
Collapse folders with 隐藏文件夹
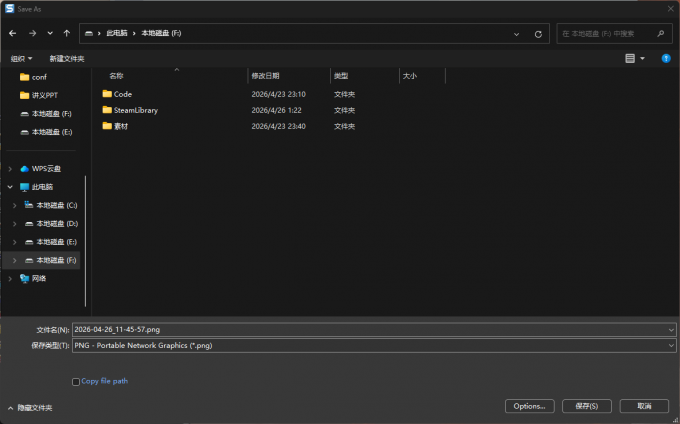(30, 408)
